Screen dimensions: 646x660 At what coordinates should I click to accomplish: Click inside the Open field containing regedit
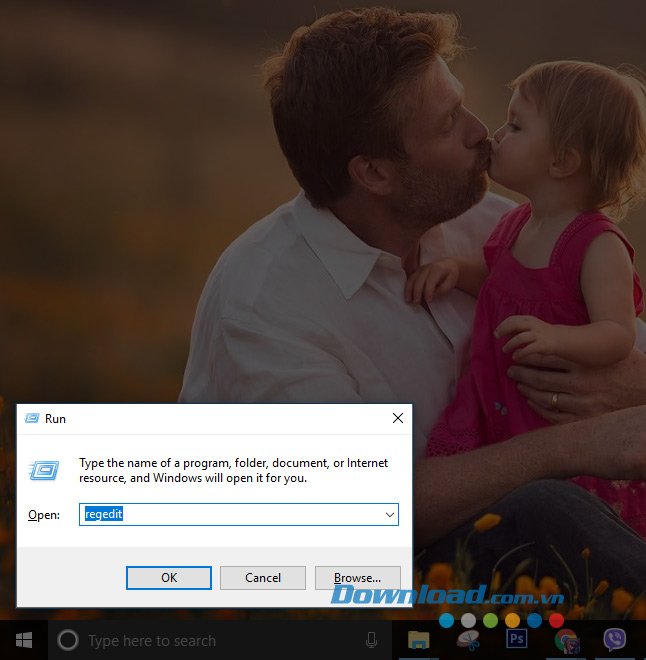(230, 514)
